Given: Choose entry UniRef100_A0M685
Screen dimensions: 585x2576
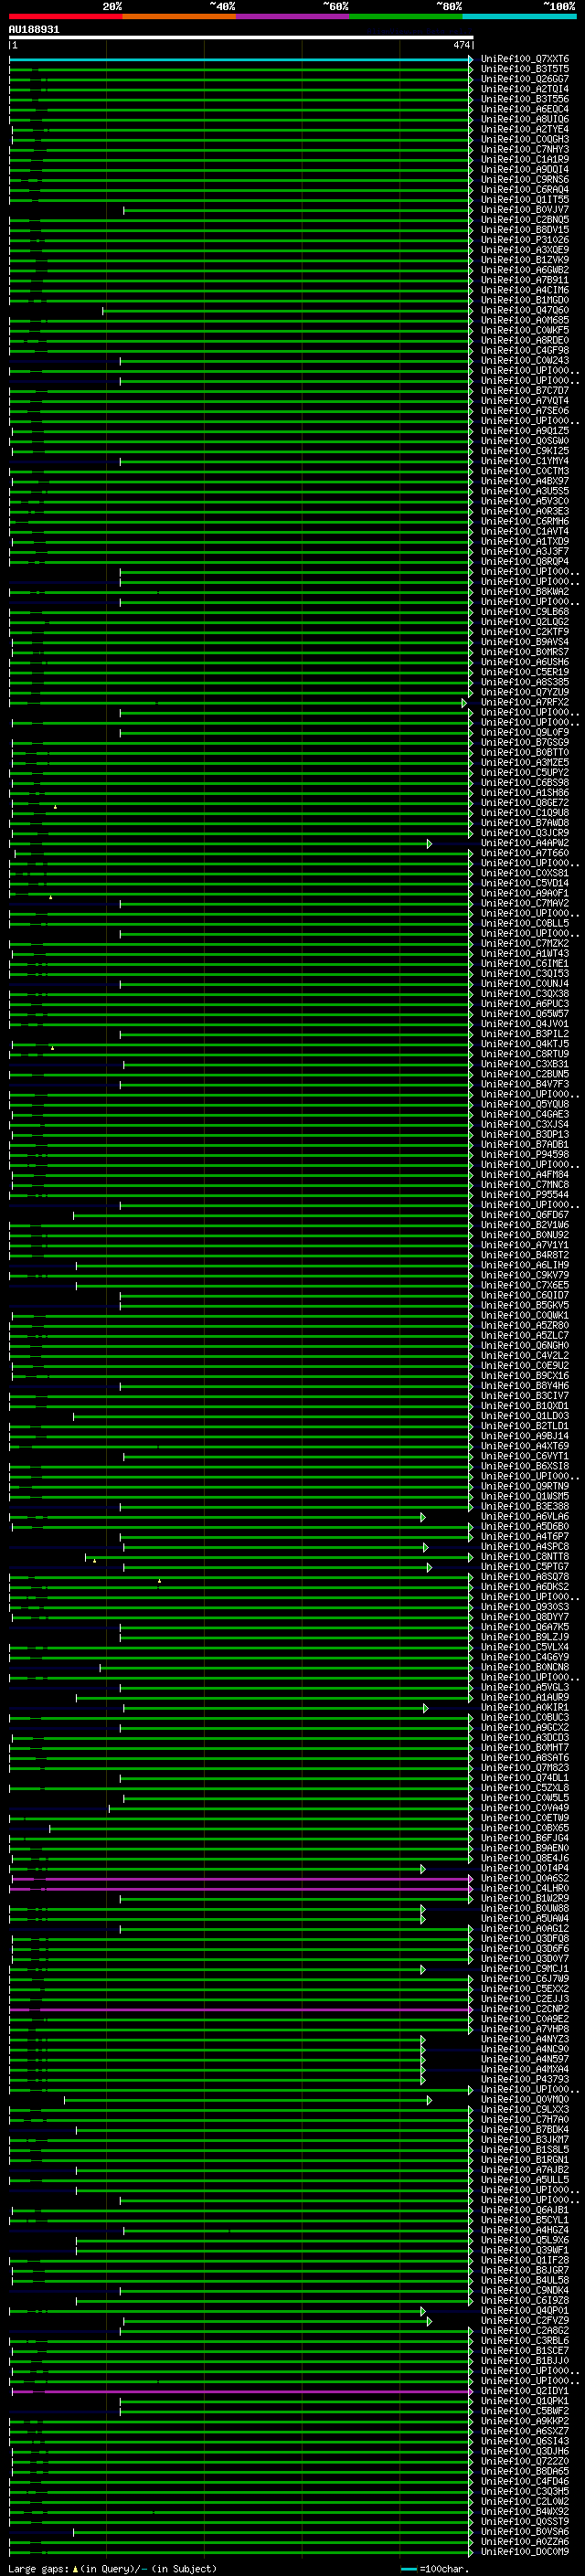Looking at the screenshot, I should click(525, 321).
